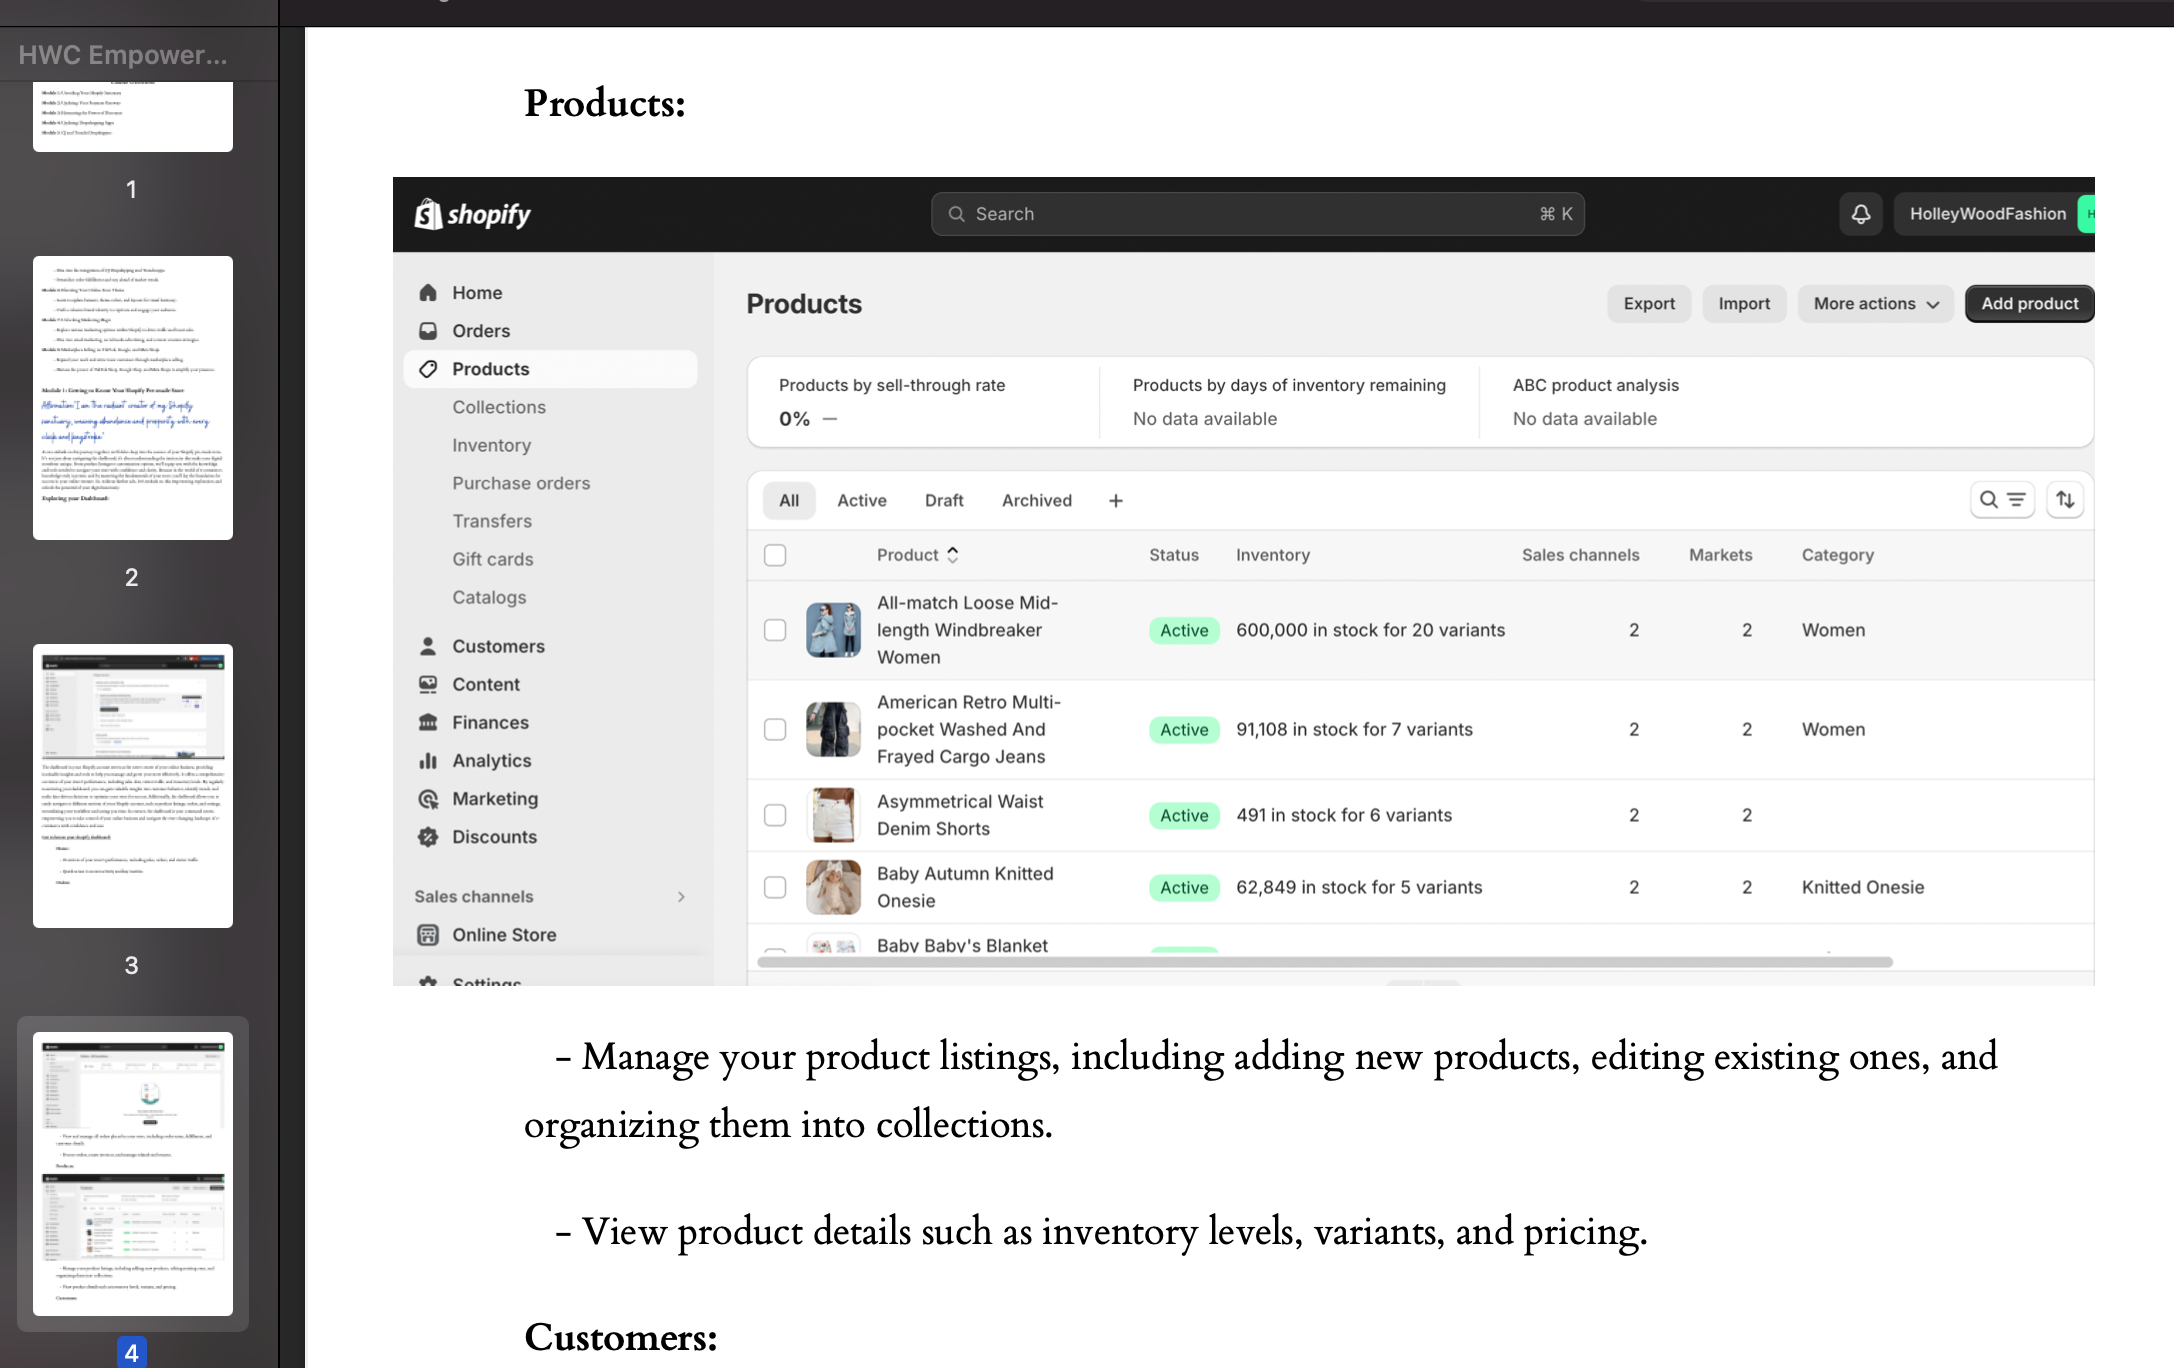This screenshot has width=2174, height=1368.
Task: Click the Online Store icon
Action: (x=428, y=935)
